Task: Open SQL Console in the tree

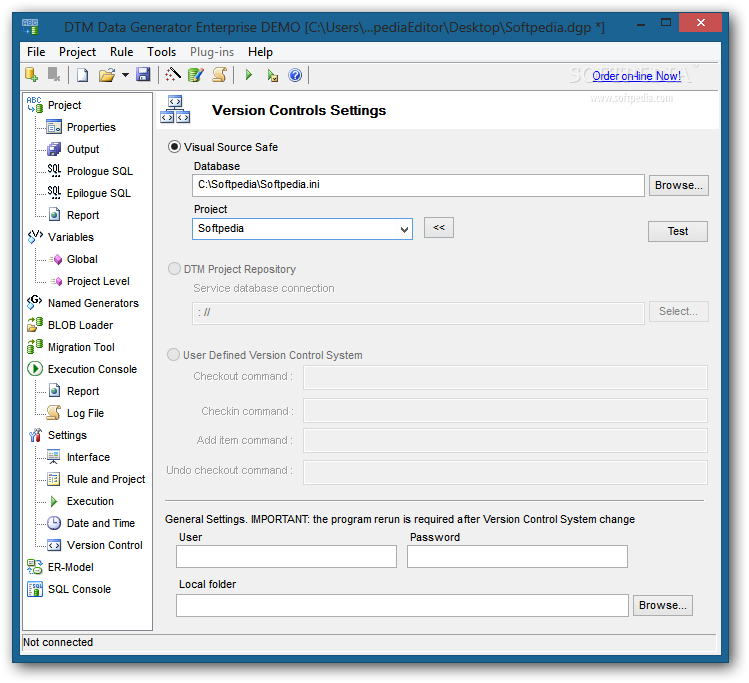Action: 79,588
